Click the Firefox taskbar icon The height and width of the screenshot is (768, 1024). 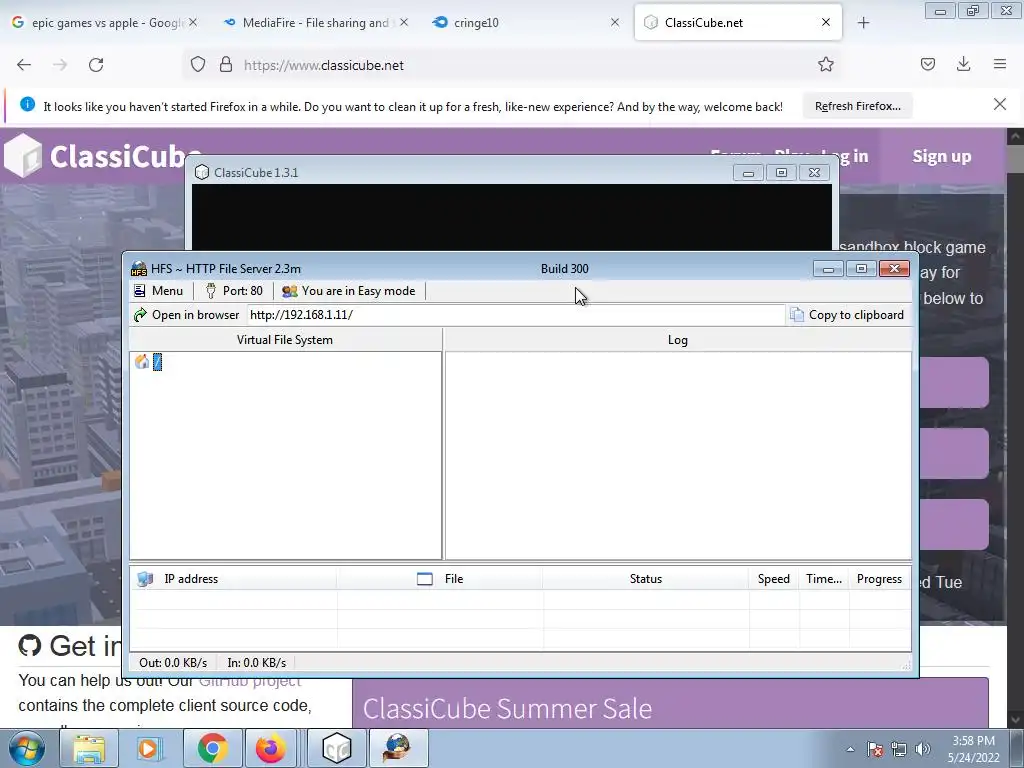pos(270,748)
